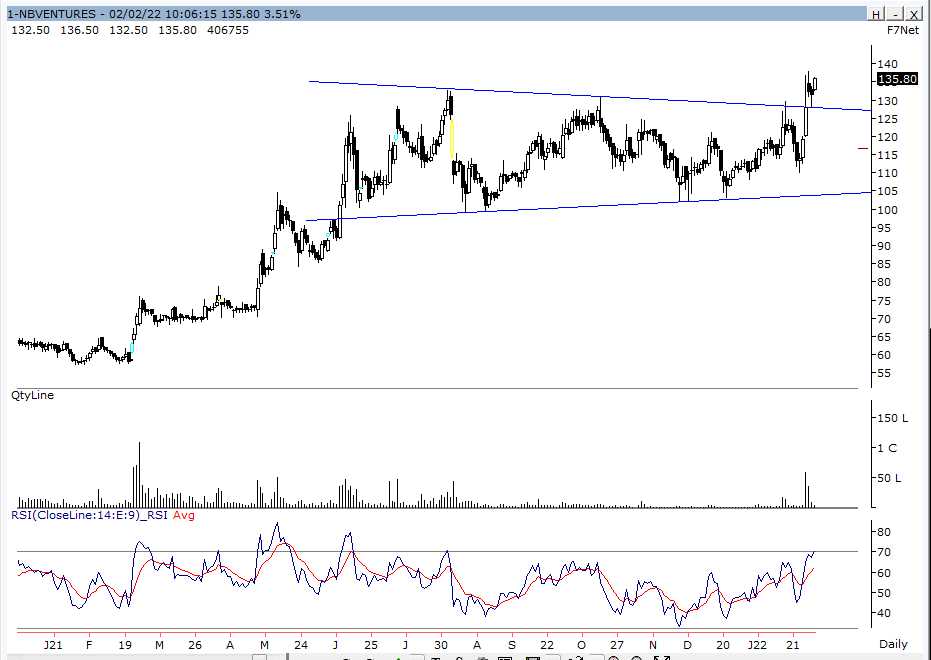Click the red Avg legend label
This screenshot has width=931, height=660.
click(x=183, y=515)
